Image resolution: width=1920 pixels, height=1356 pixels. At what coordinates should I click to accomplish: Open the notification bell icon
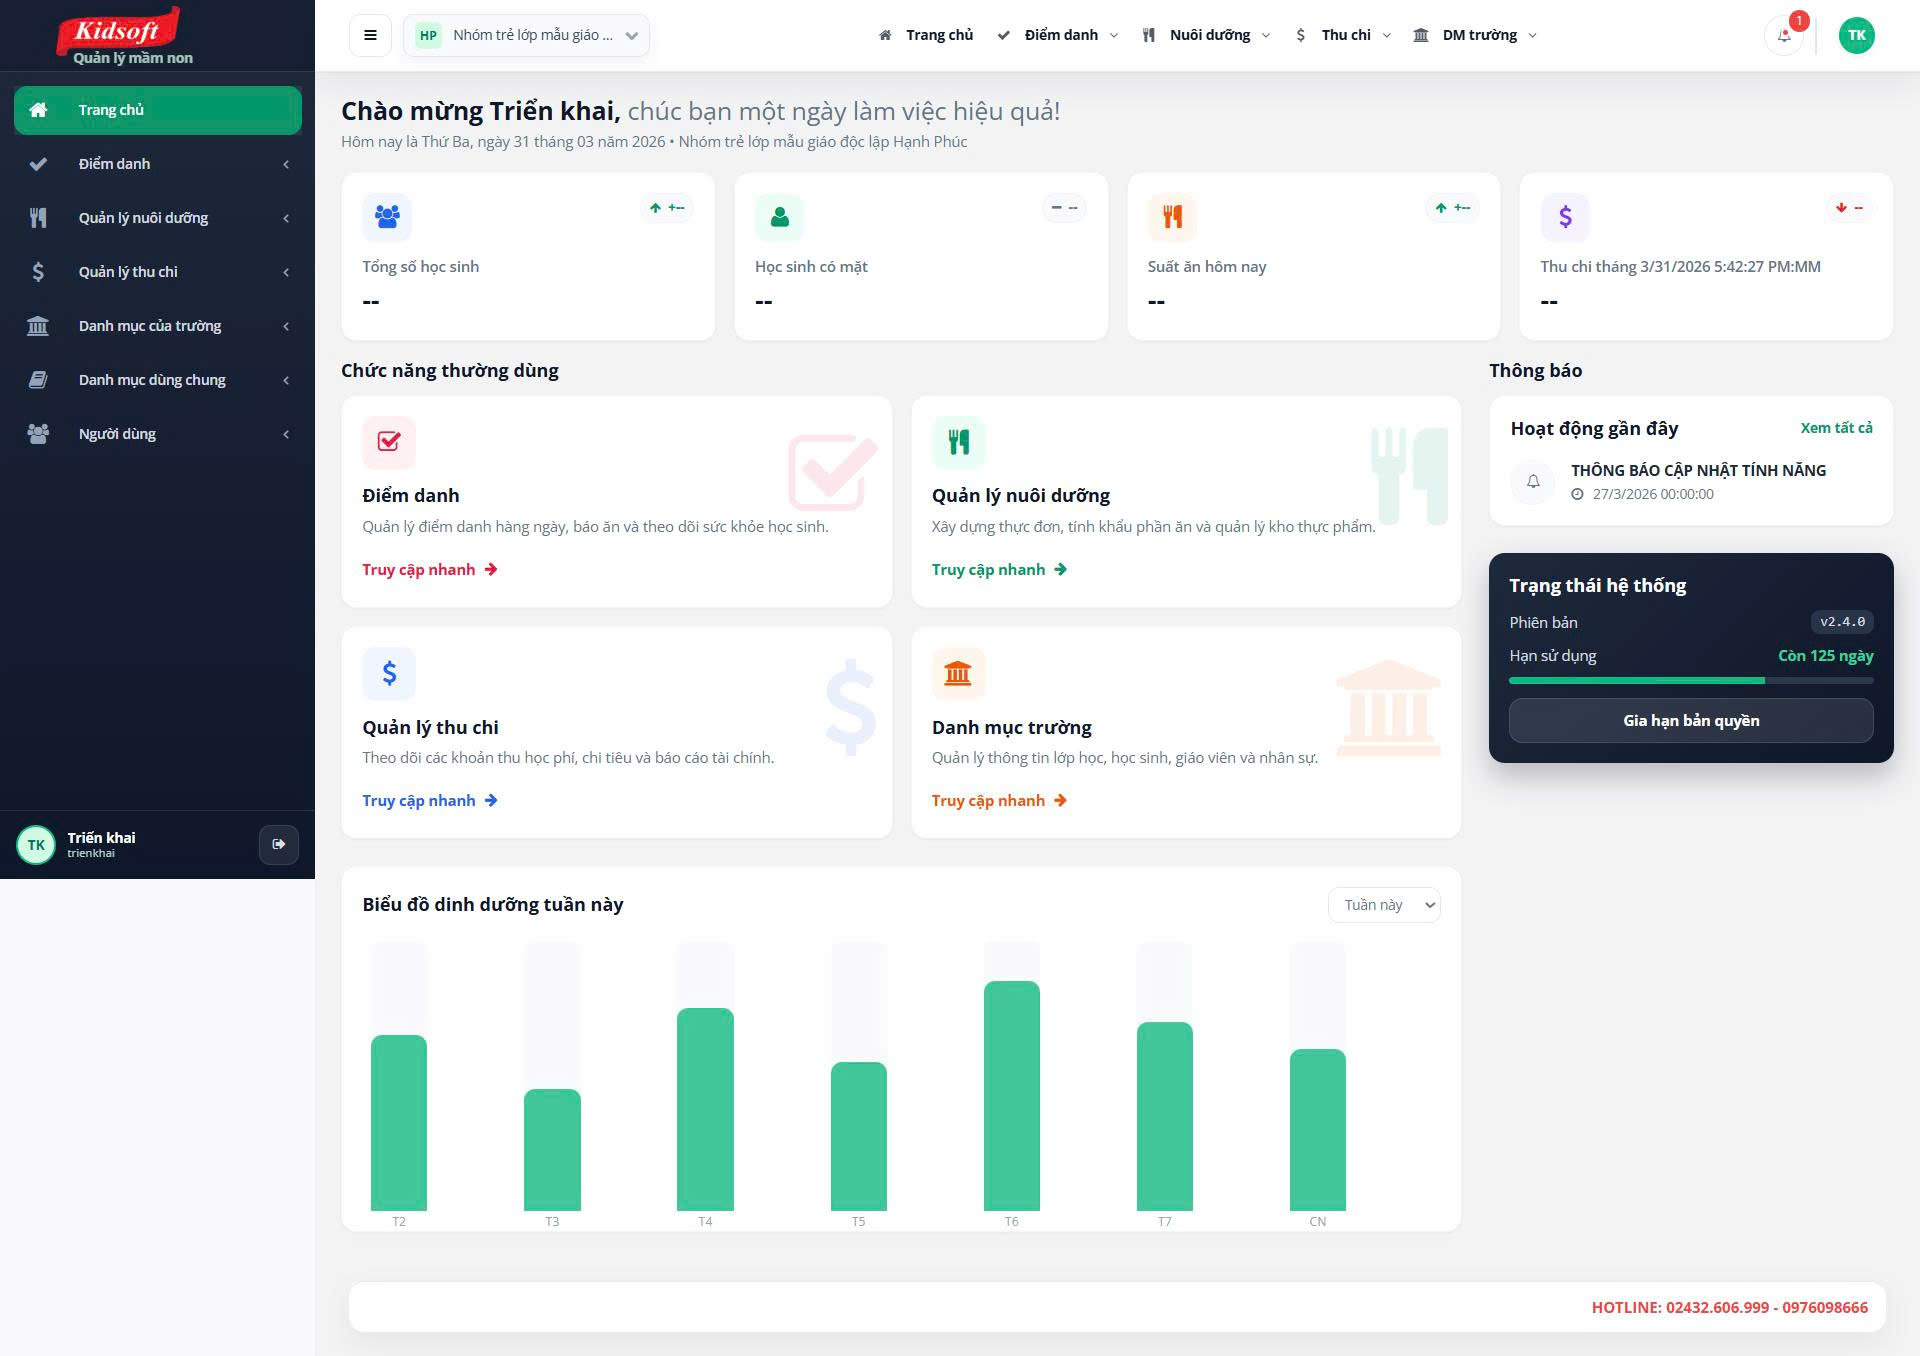pos(1784,36)
